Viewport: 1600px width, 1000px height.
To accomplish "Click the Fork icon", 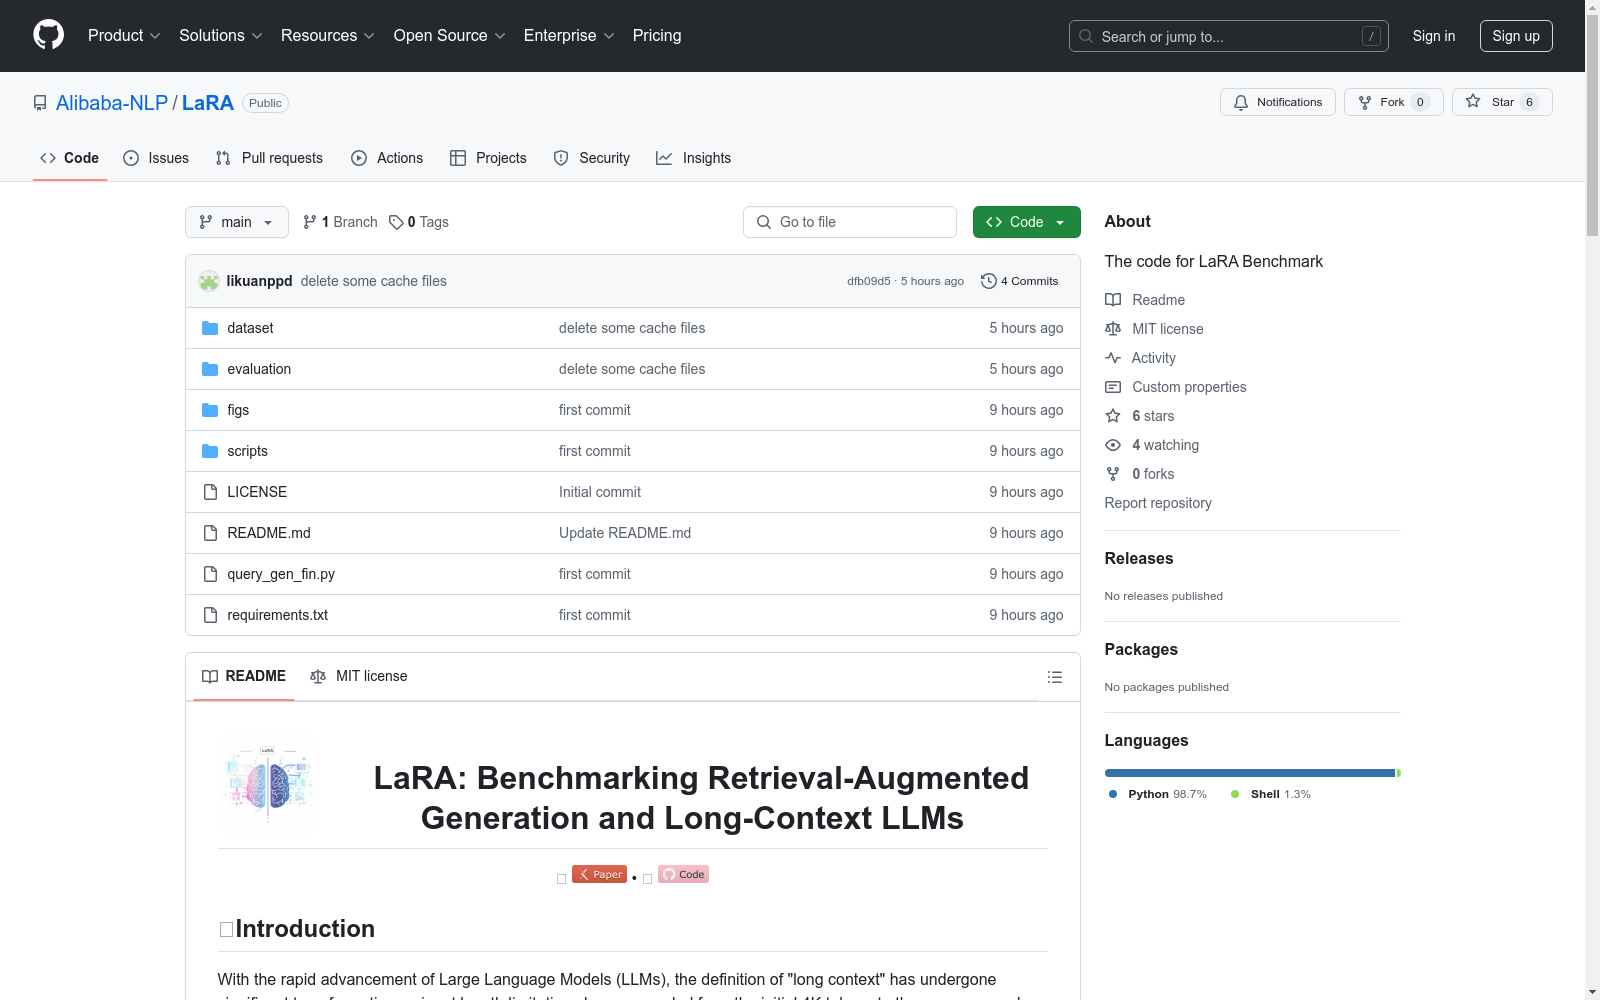I will [x=1365, y=102].
